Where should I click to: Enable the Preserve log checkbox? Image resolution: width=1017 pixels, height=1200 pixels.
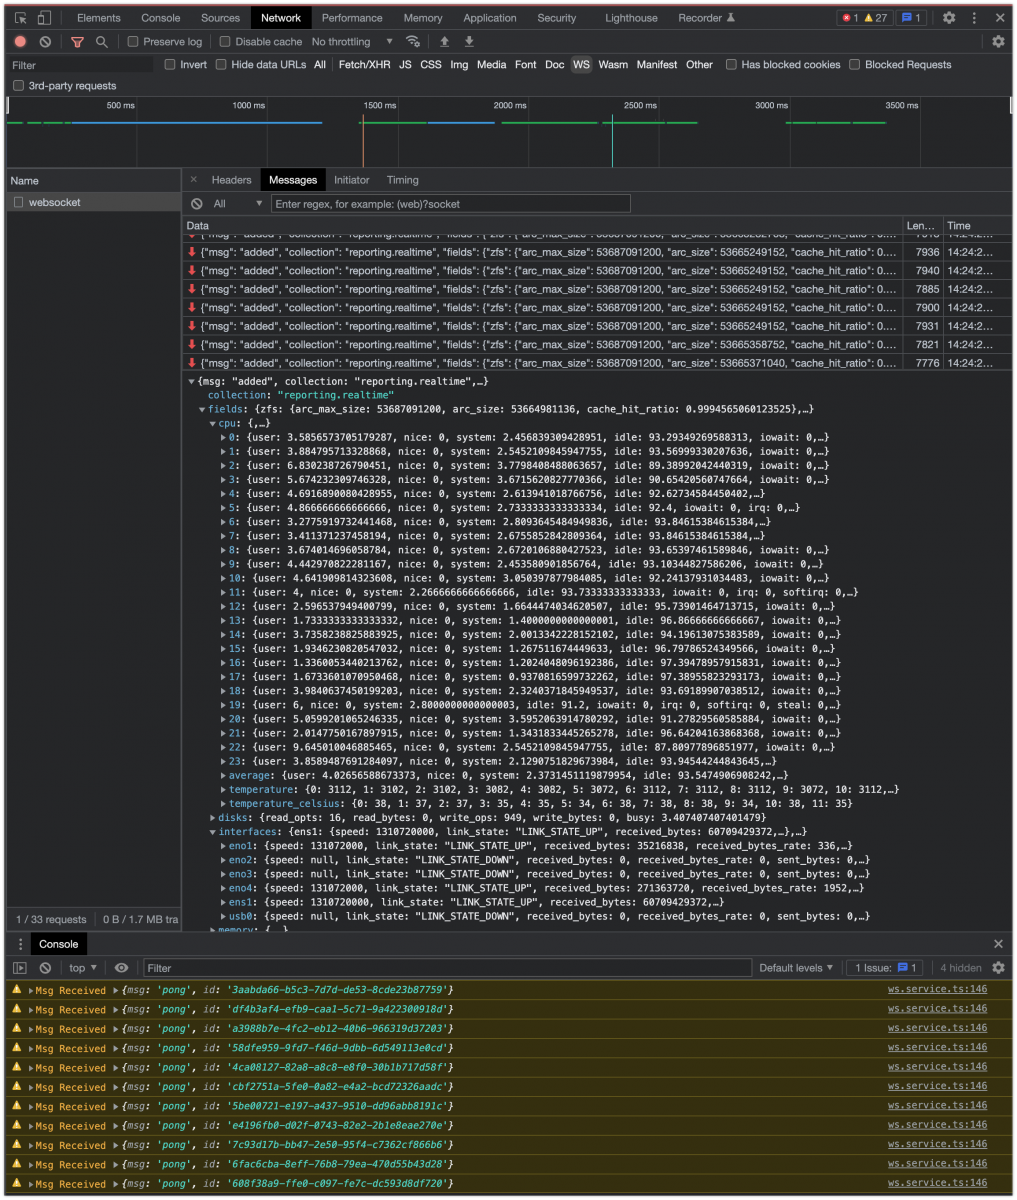pyautogui.click(x=133, y=42)
